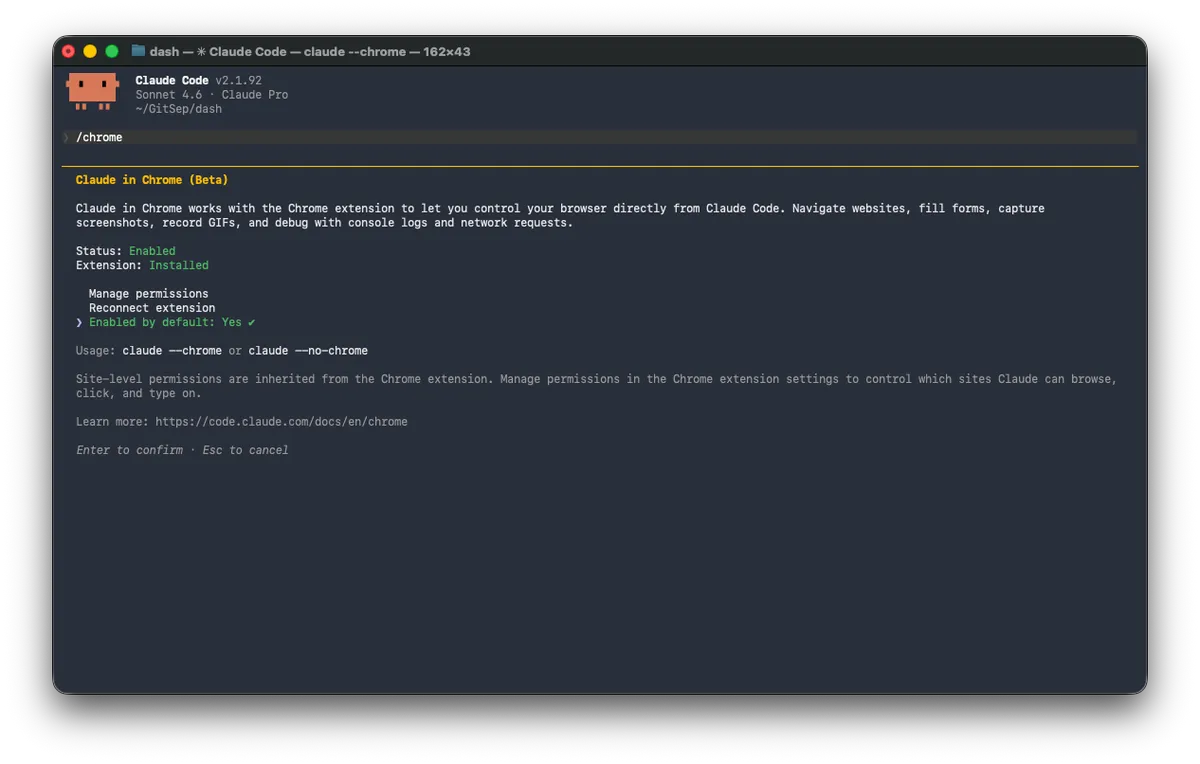Click the Claude Code v2.1.92 version text

pos(198,80)
